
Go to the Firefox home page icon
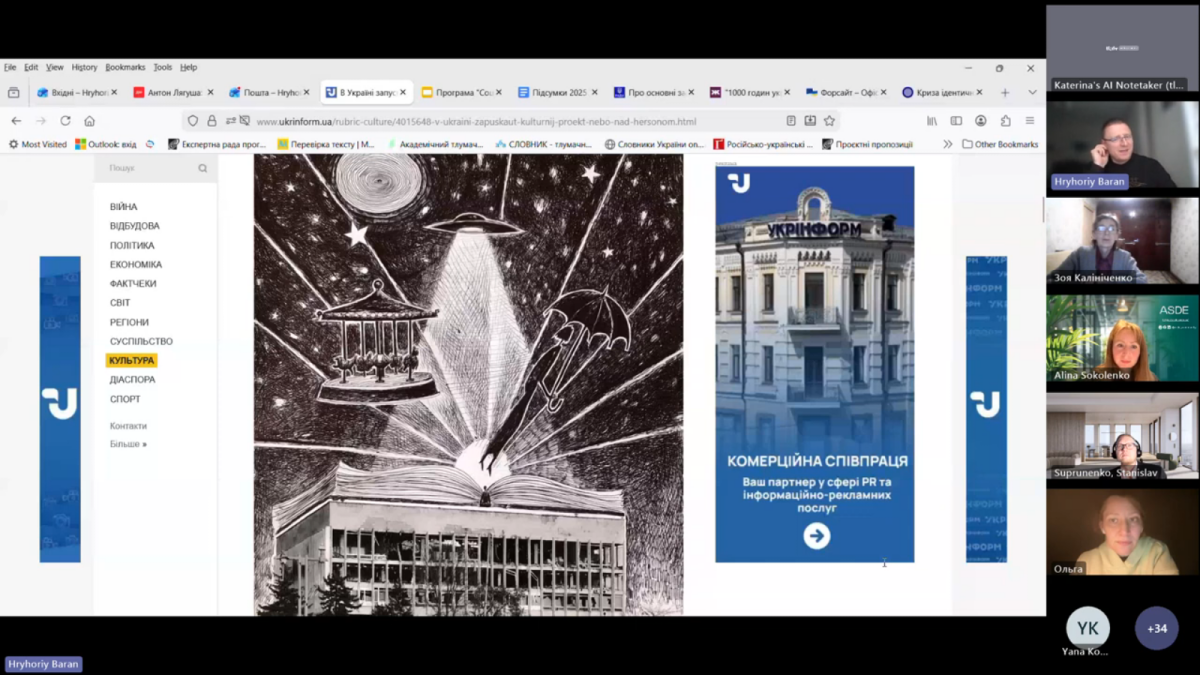(89, 121)
